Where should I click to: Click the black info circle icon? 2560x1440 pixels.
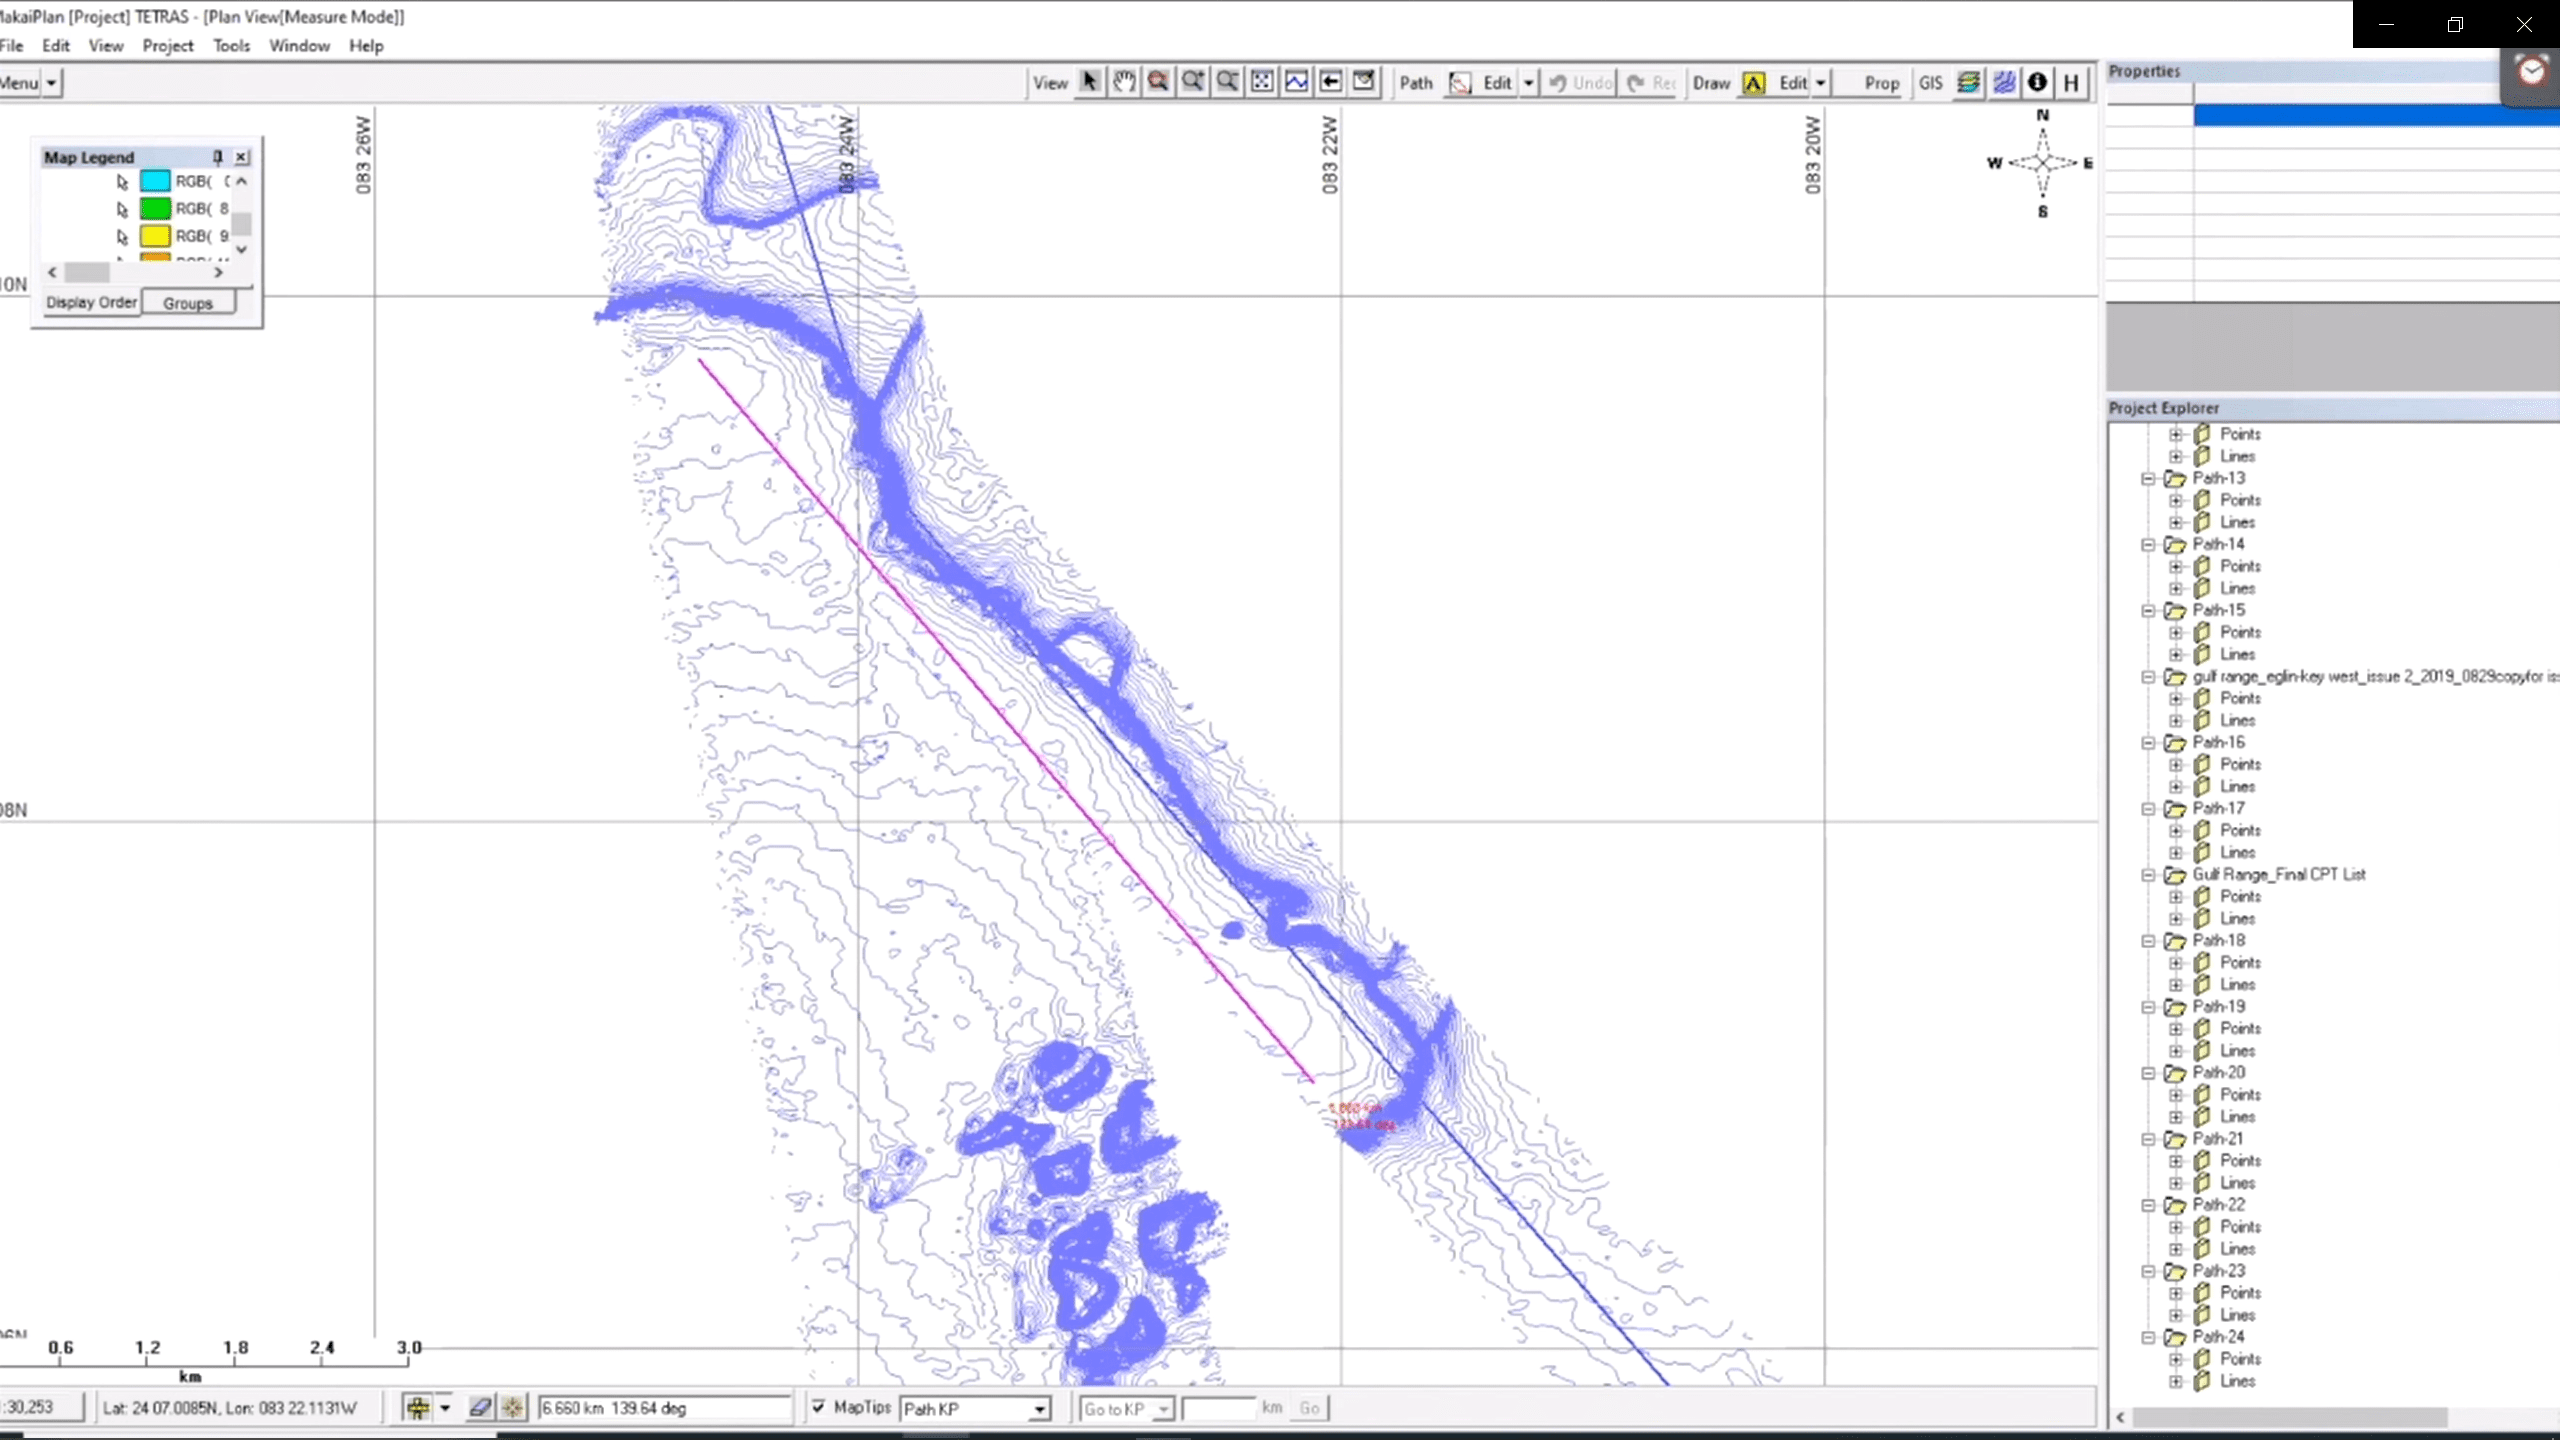pyautogui.click(x=2037, y=83)
